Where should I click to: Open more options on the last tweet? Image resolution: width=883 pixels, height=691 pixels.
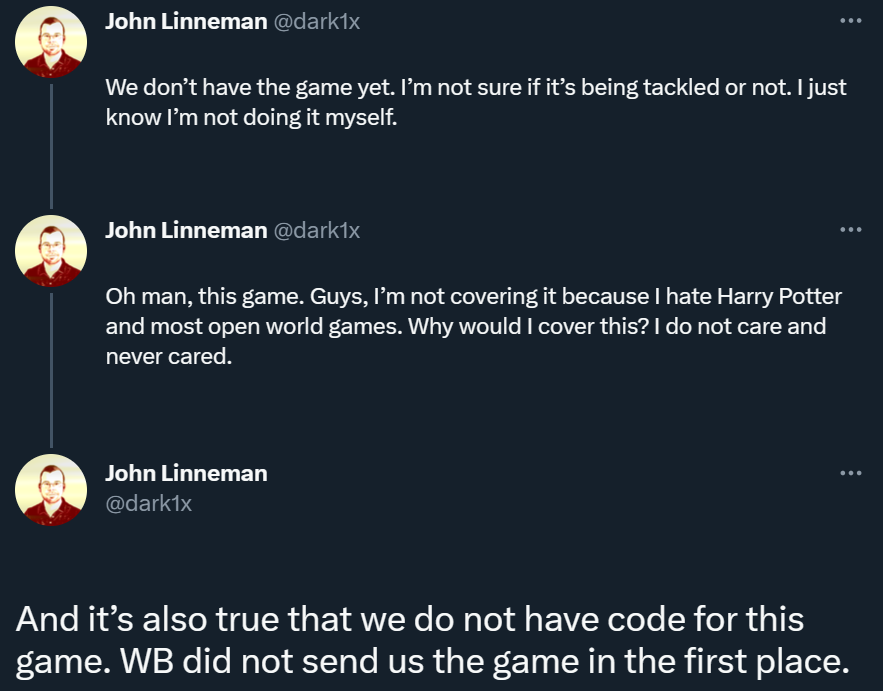coord(850,472)
